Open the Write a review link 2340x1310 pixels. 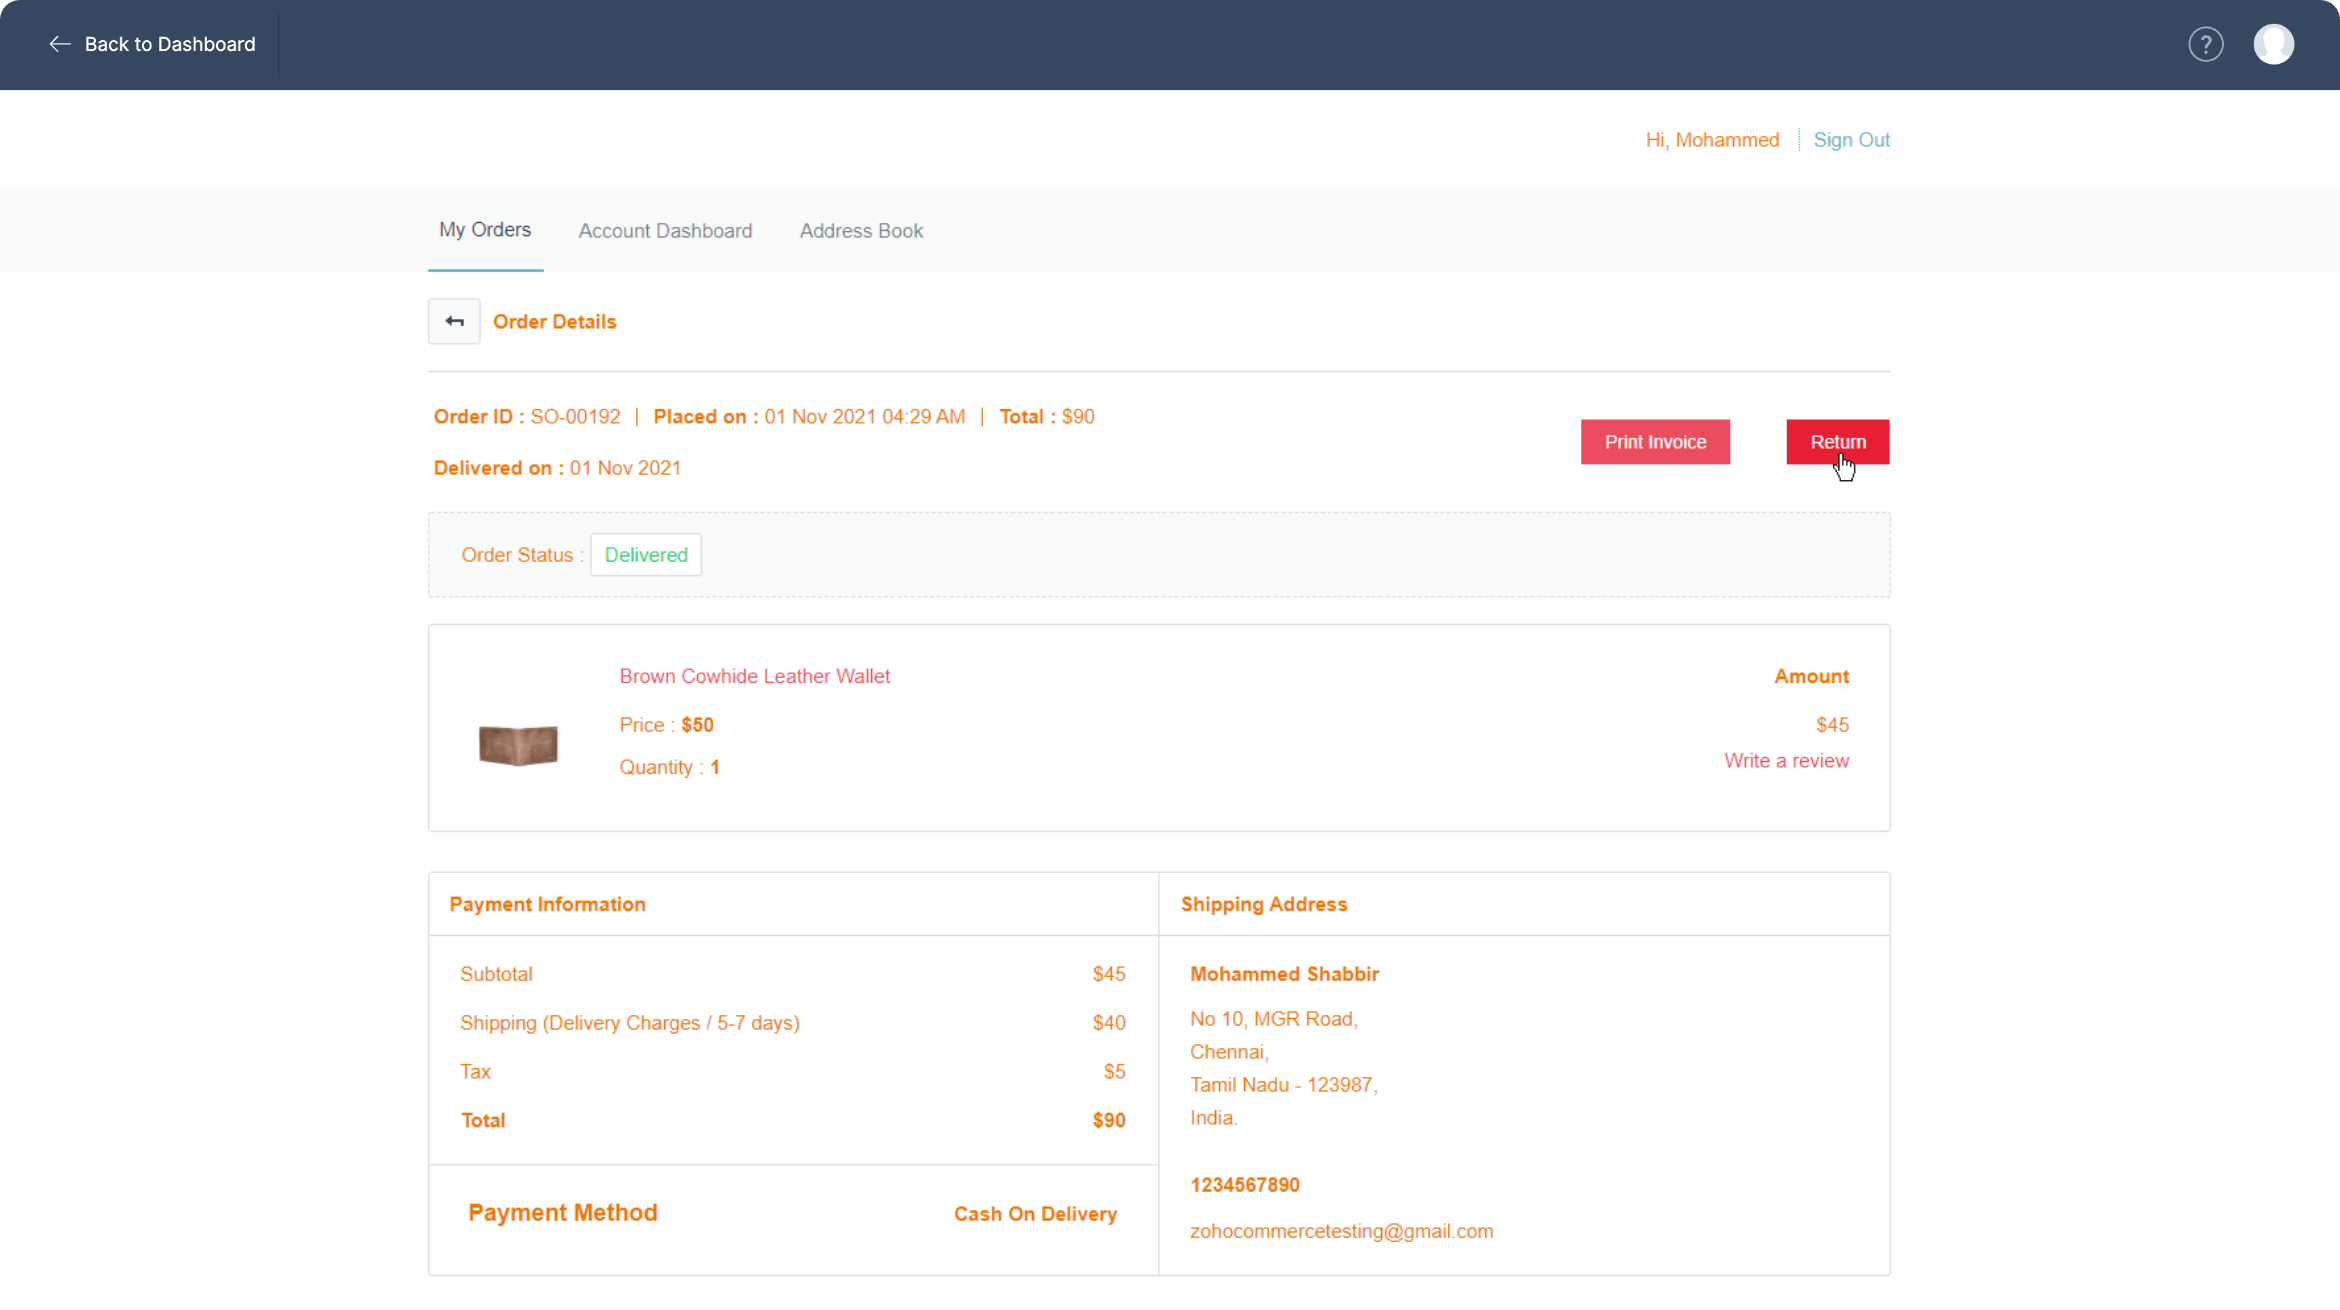(1786, 761)
